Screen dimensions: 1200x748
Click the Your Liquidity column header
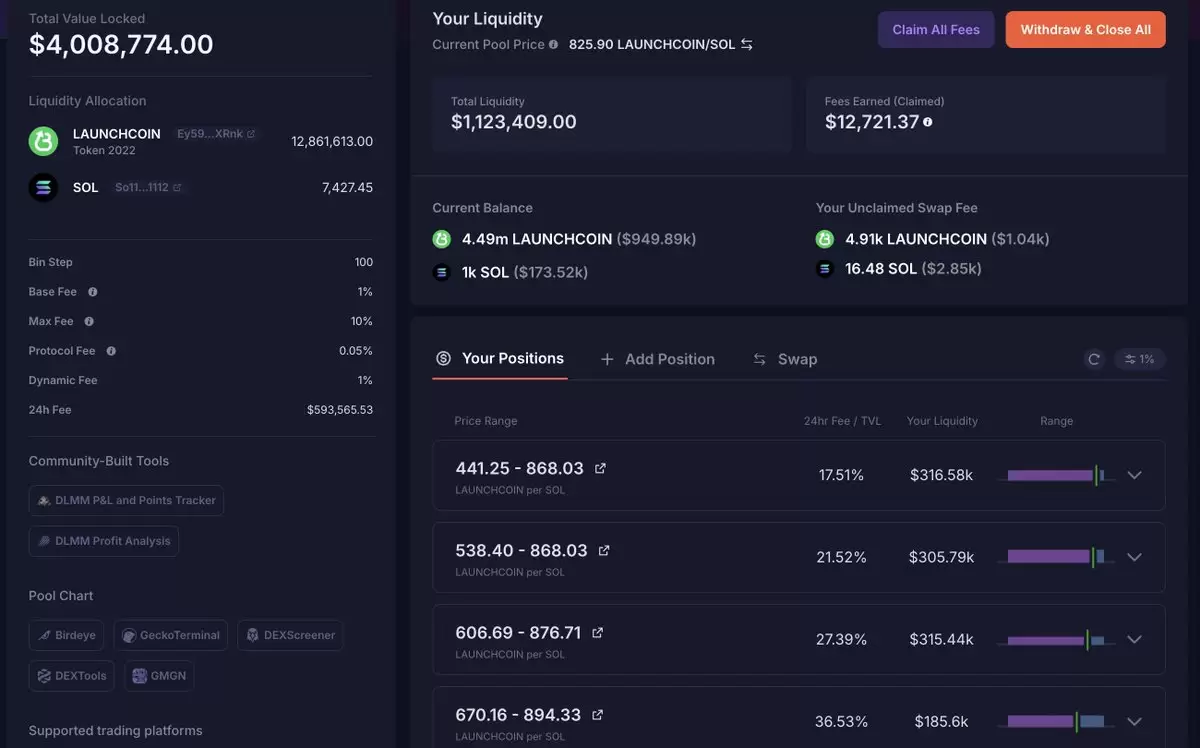(x=942, y=421)
